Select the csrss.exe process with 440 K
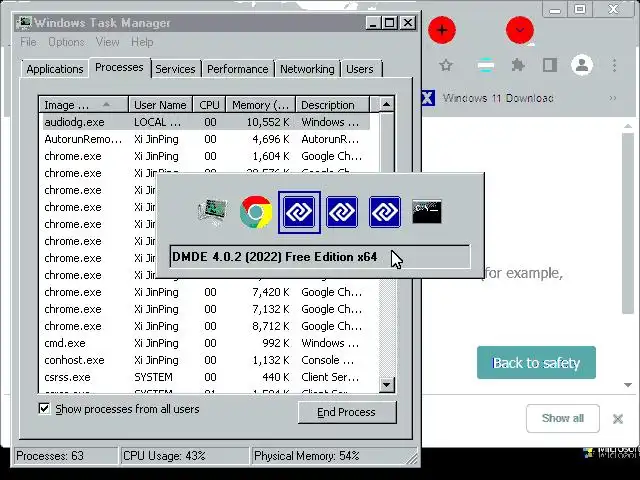The image size is (640, 480). (206, 377)
